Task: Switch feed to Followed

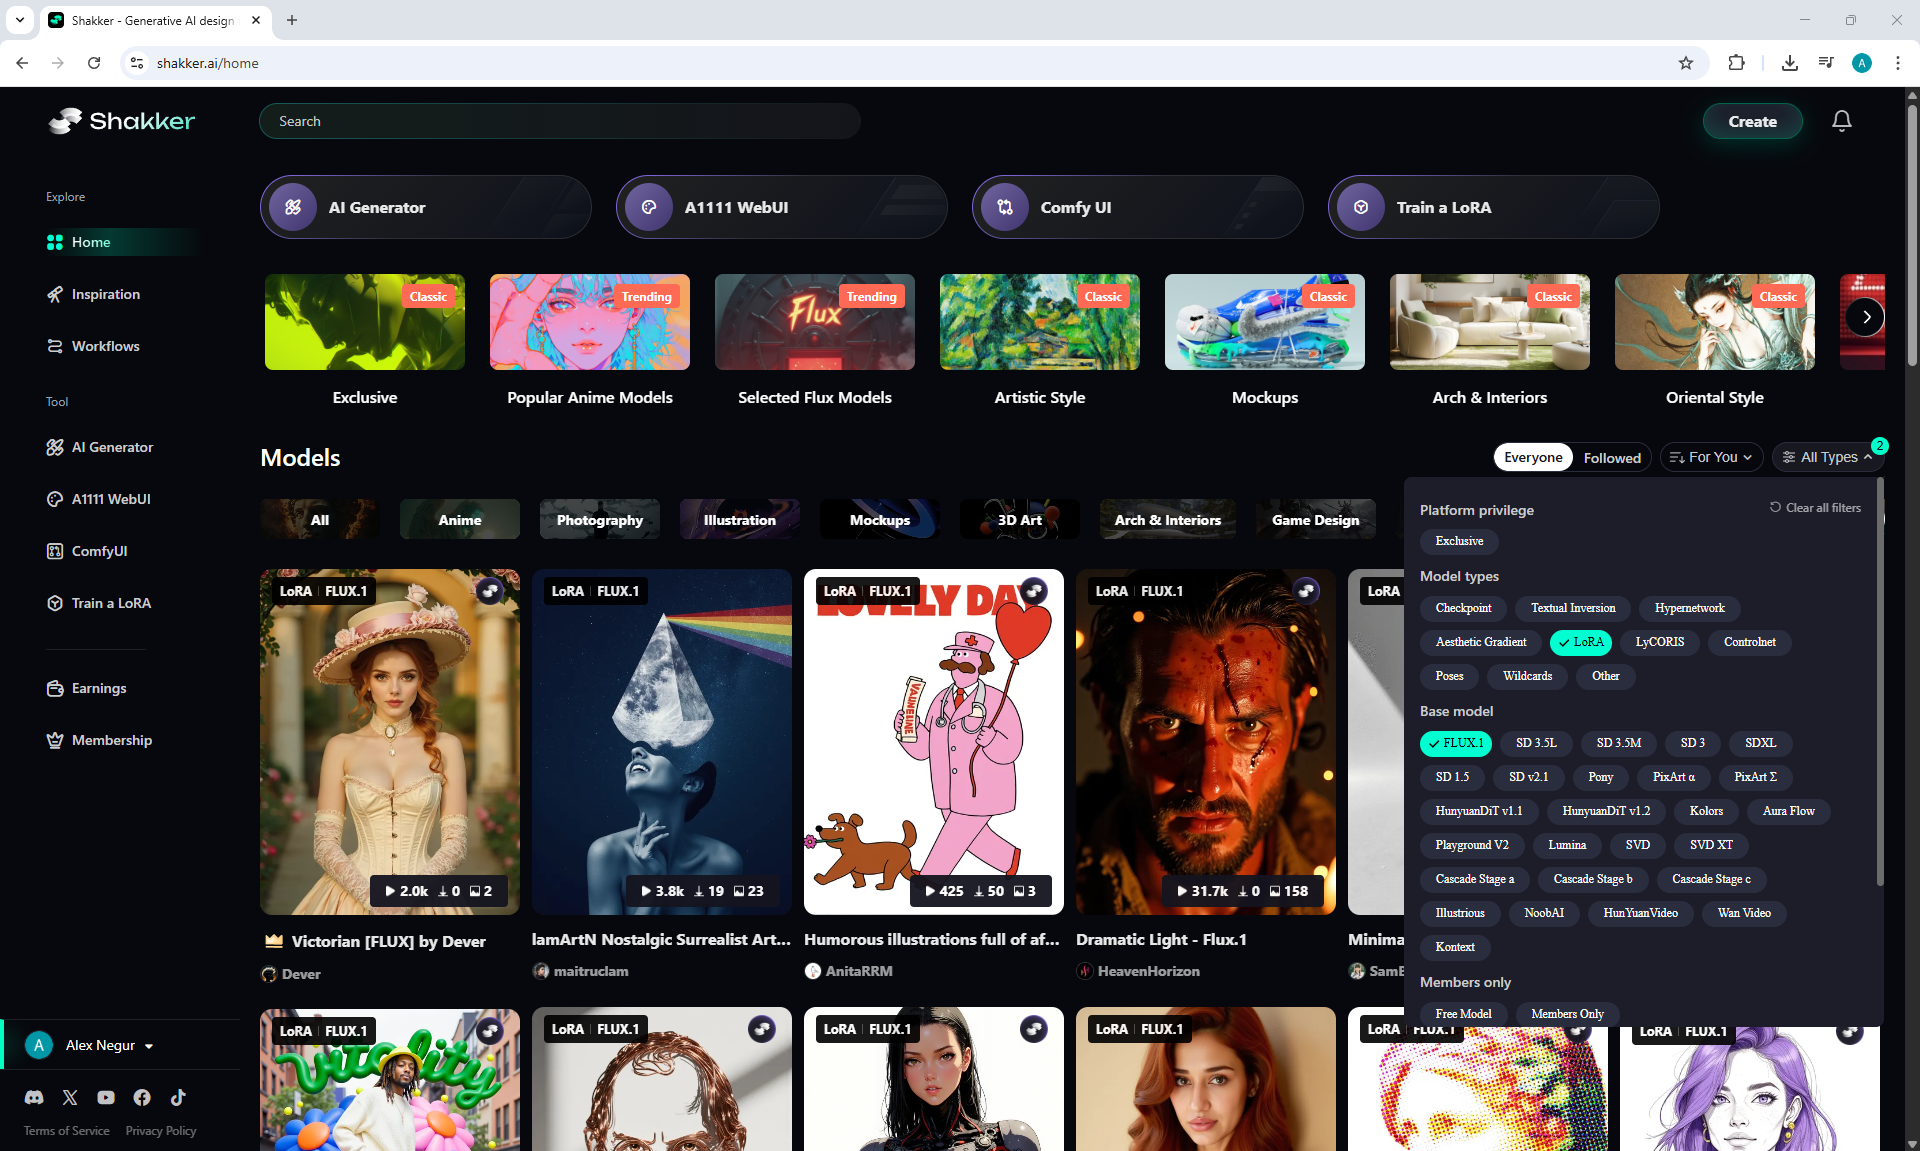Action: click(x=1611, y=457)
